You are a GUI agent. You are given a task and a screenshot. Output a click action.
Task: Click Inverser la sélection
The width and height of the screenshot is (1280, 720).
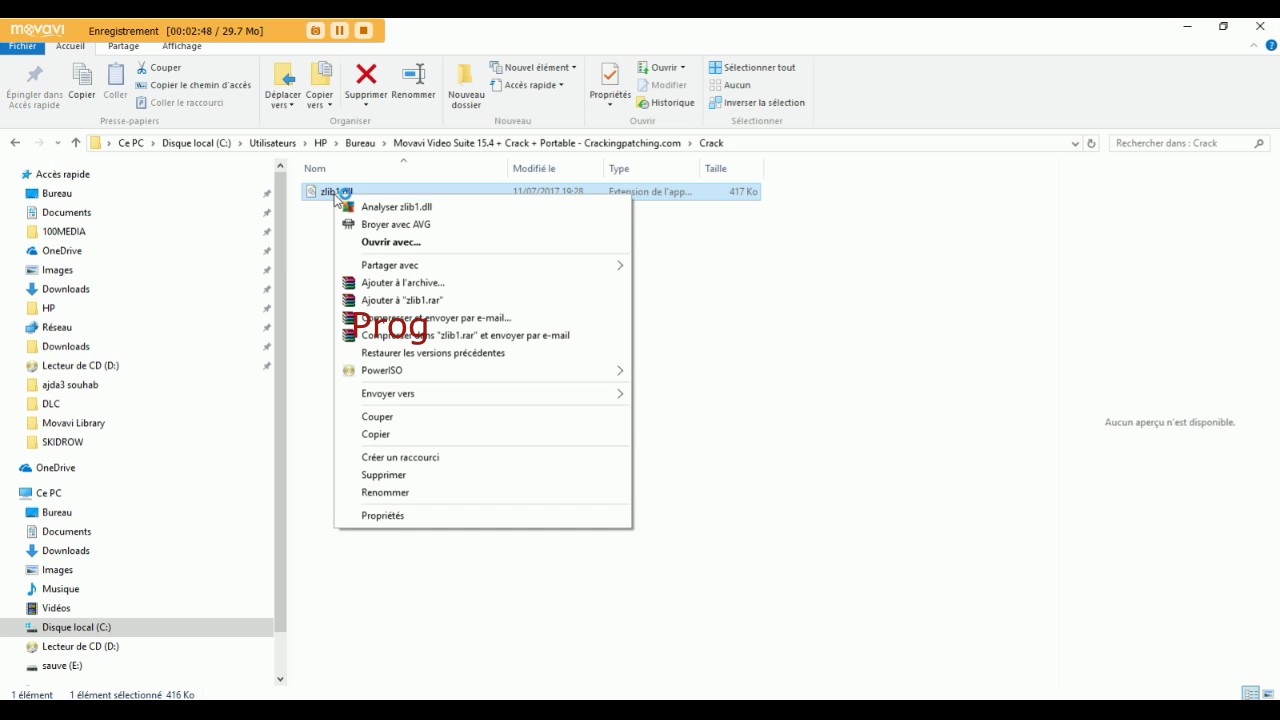point(757,102)
